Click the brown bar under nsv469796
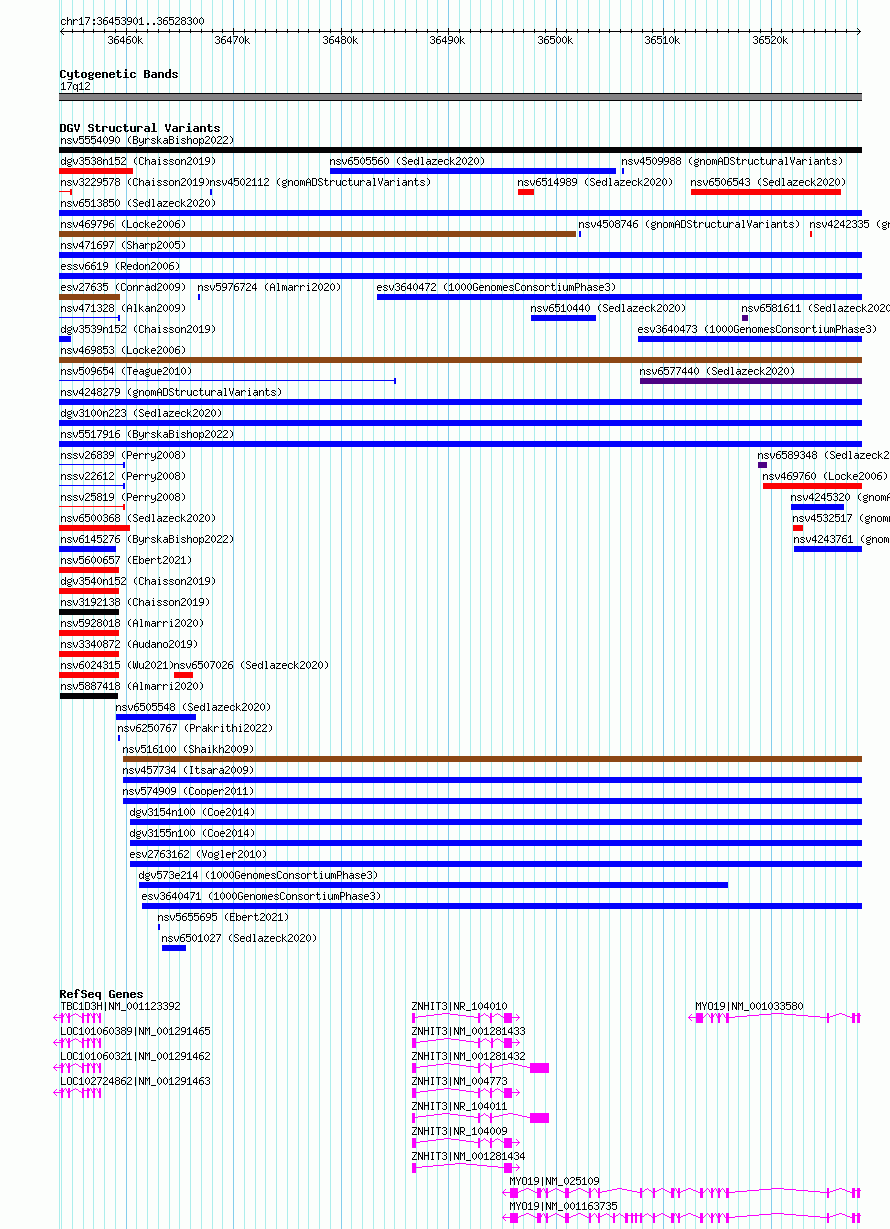890x1229 pixels. pyautogui.click(x=318, y=233)
